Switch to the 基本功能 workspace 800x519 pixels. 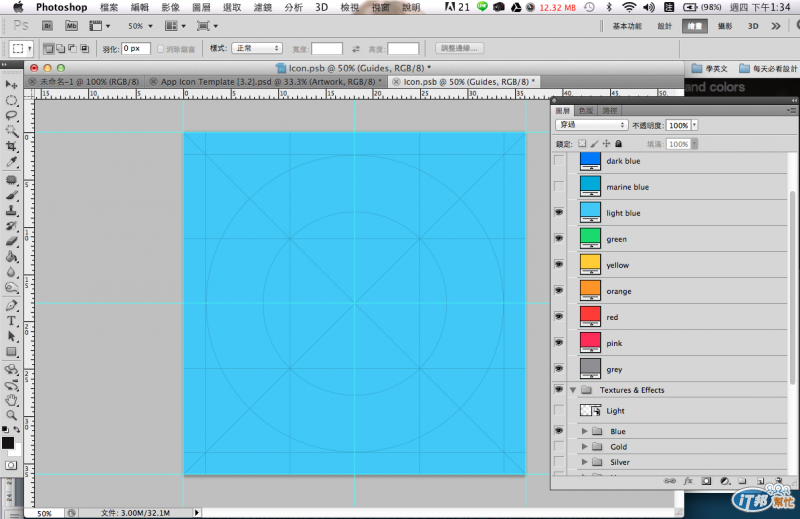point(627,26)
